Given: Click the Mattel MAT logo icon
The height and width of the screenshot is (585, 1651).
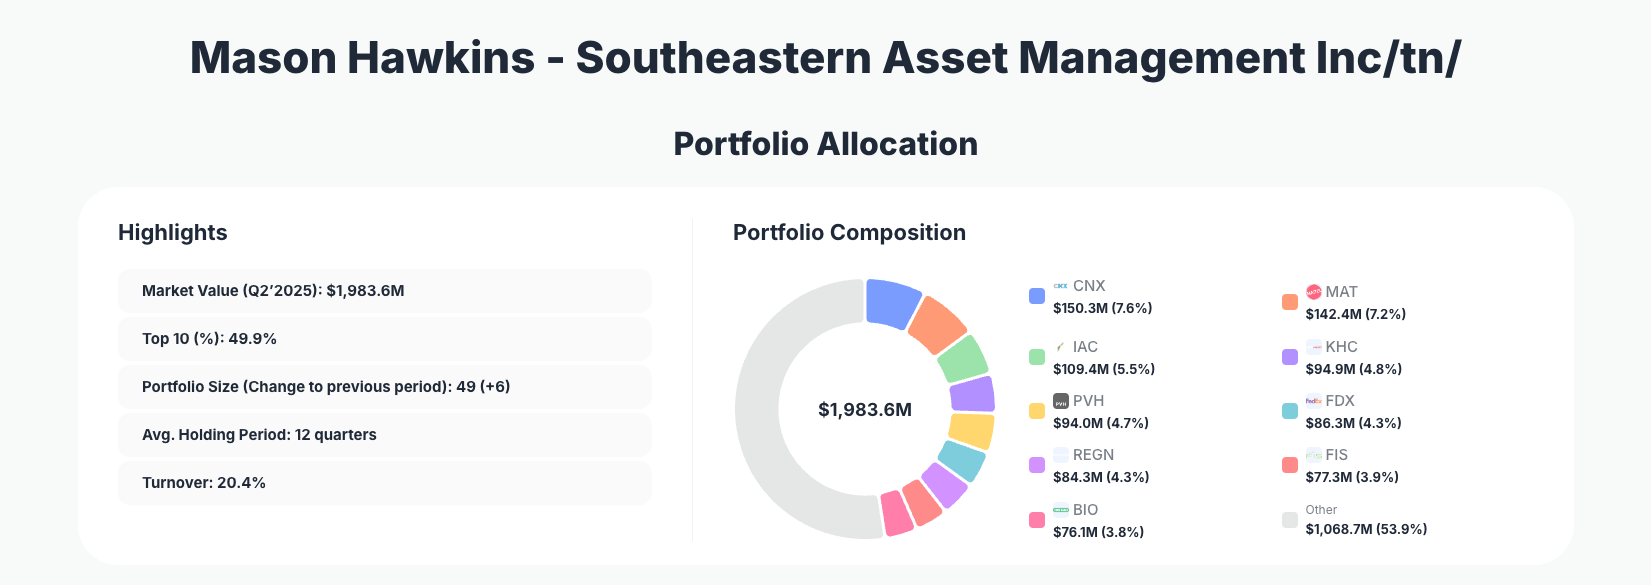Looking at the screenshot, I should (1314, 292).
